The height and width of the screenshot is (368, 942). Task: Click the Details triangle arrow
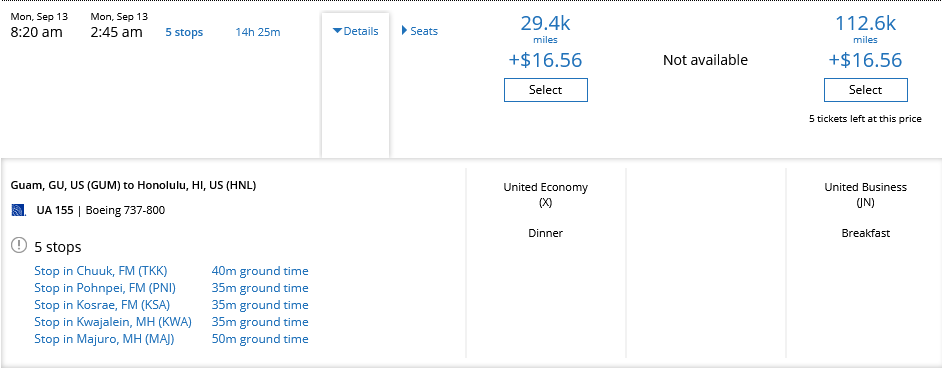tap(337, 31)
